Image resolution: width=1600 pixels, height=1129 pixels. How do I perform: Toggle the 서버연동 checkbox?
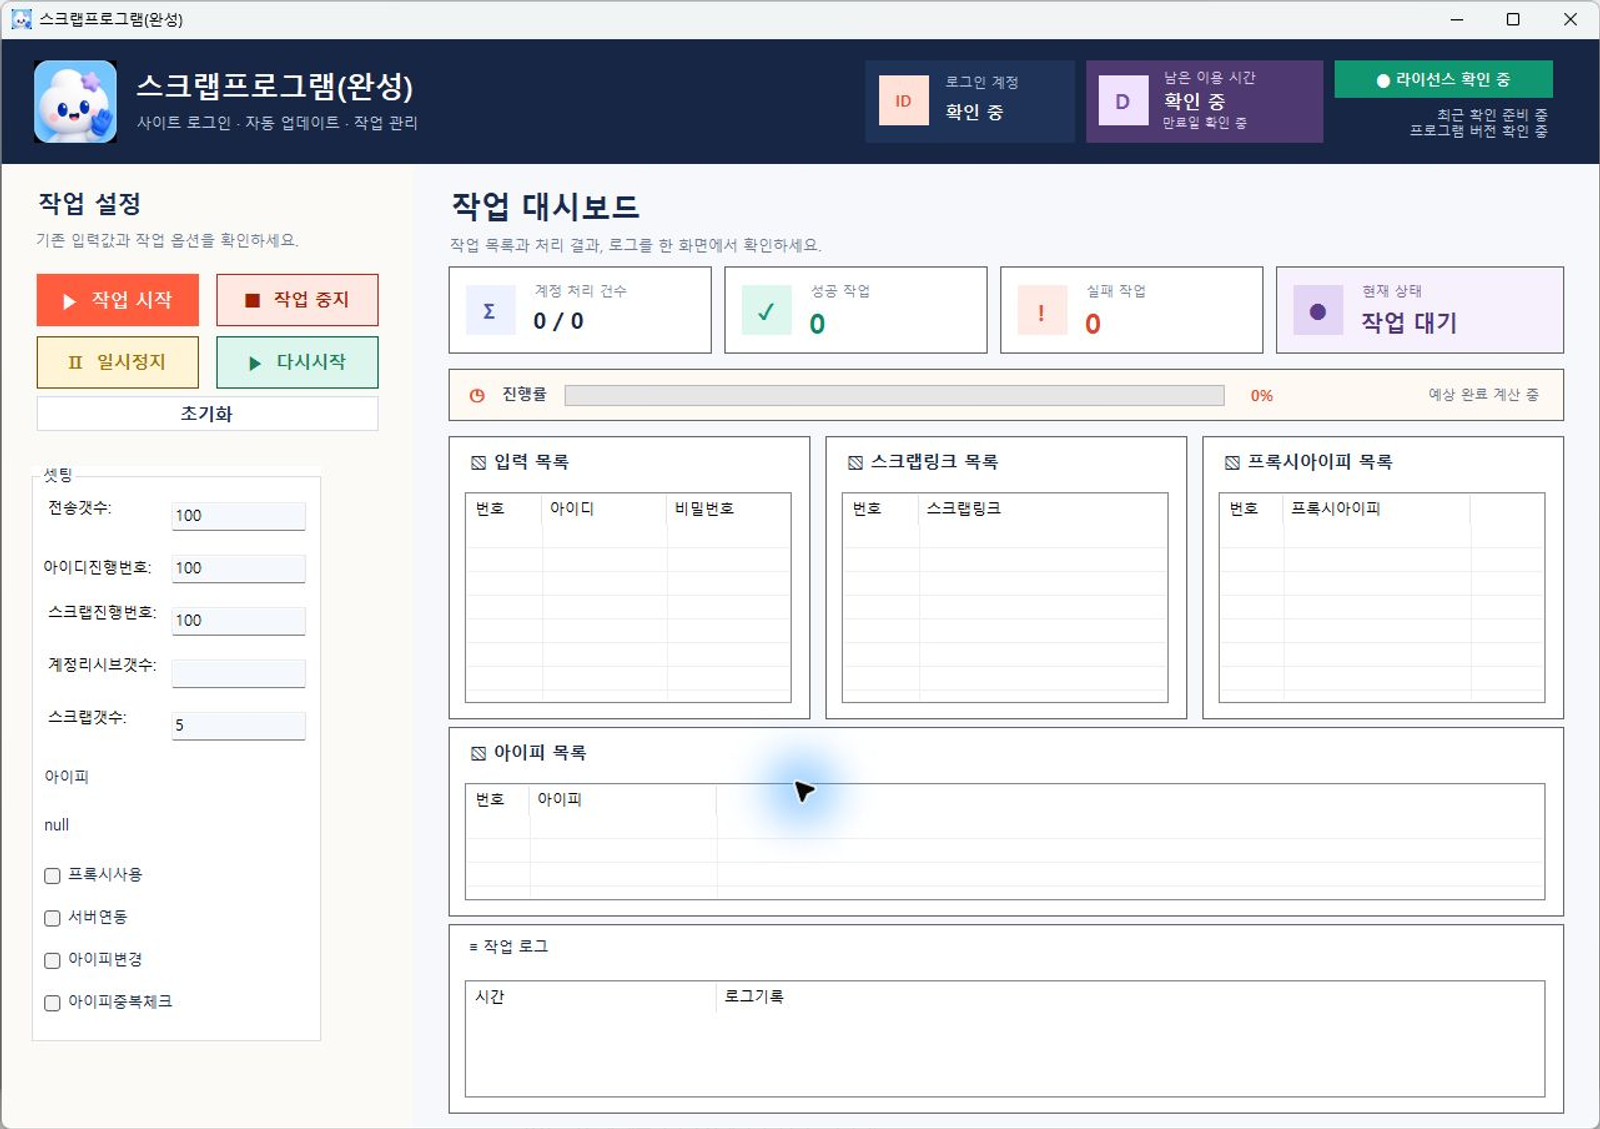(52, 918)
